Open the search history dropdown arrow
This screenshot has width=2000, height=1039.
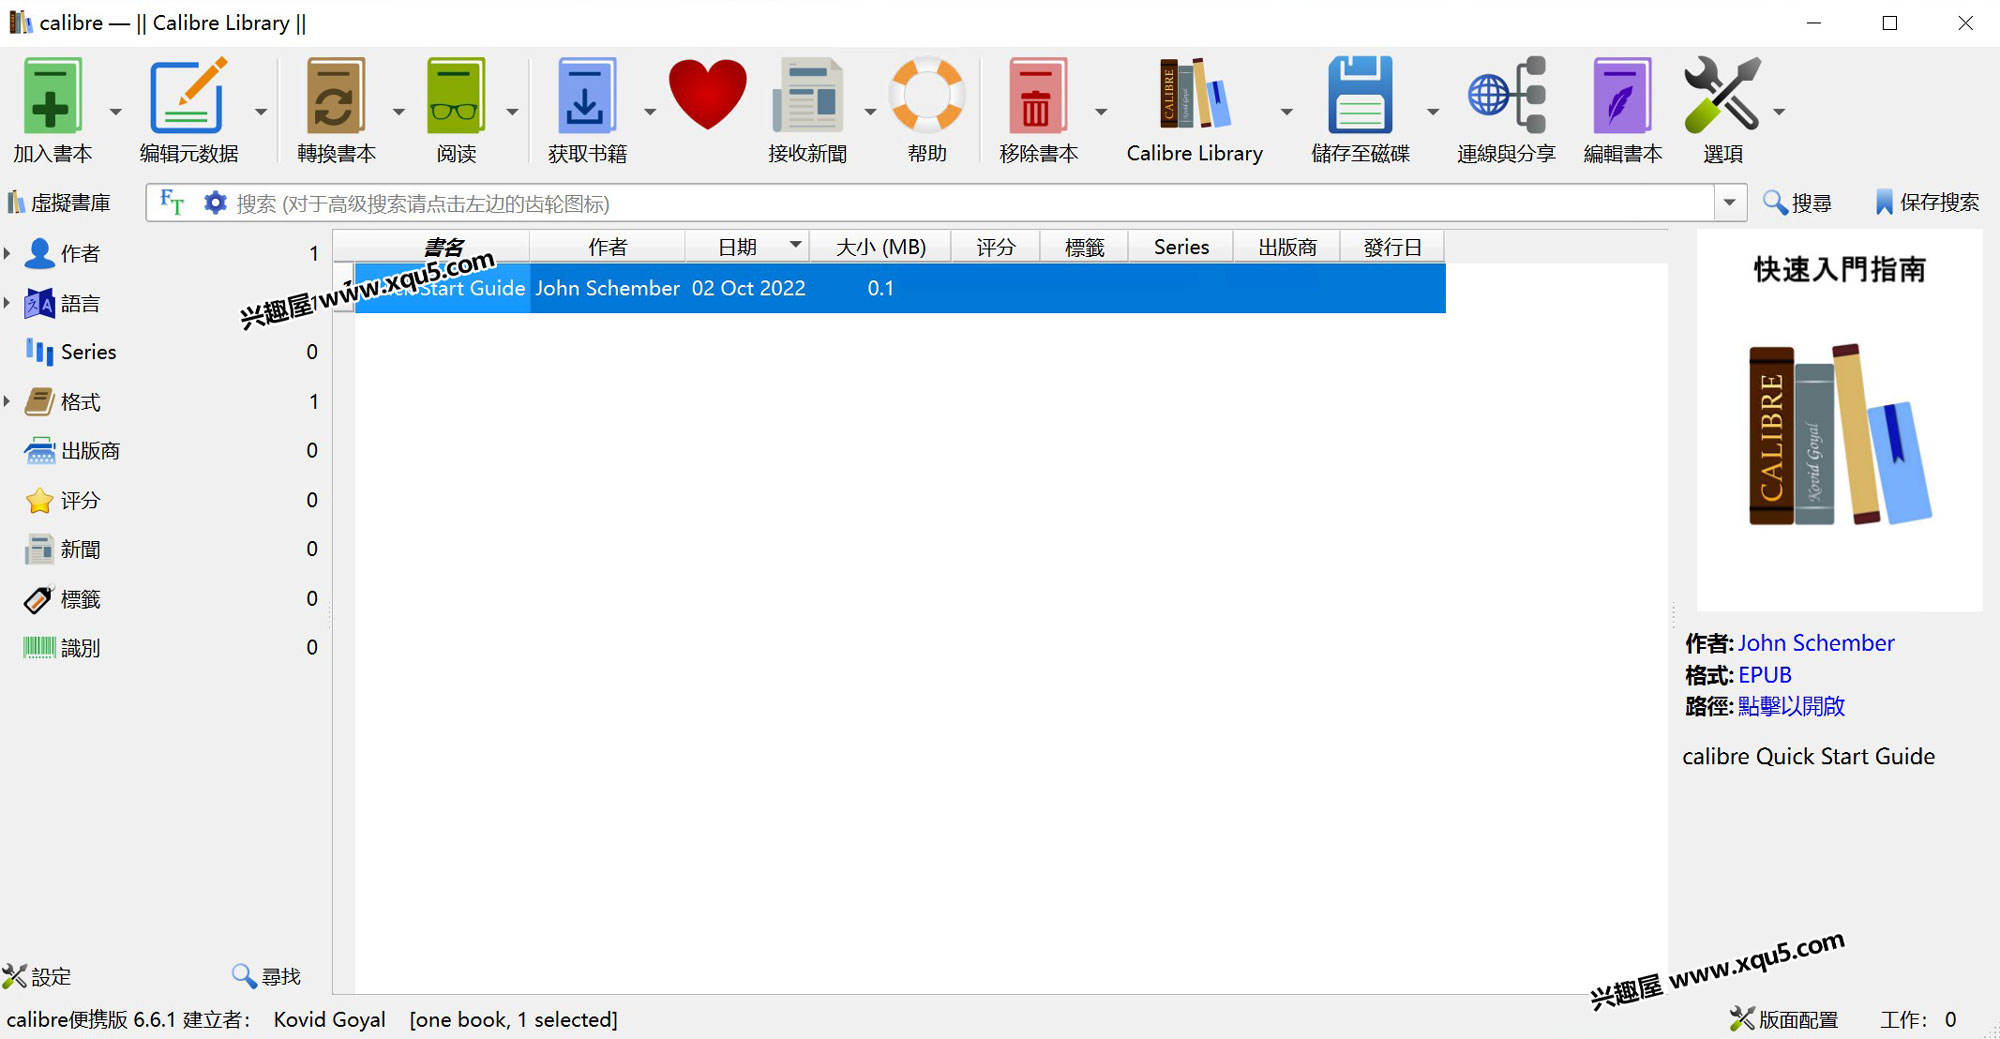pos(1730,203)
